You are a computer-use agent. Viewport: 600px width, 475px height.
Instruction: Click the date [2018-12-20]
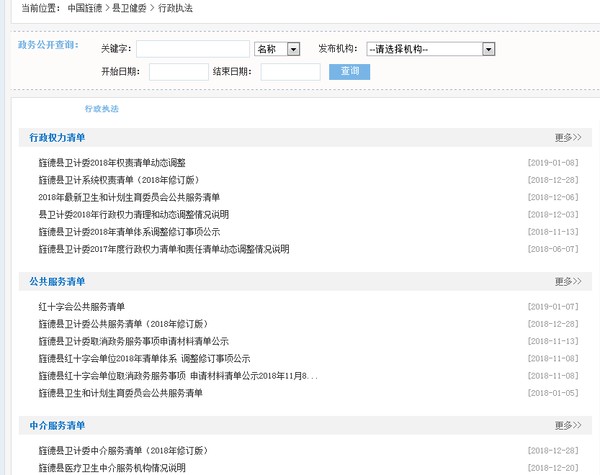pos(553,468)
